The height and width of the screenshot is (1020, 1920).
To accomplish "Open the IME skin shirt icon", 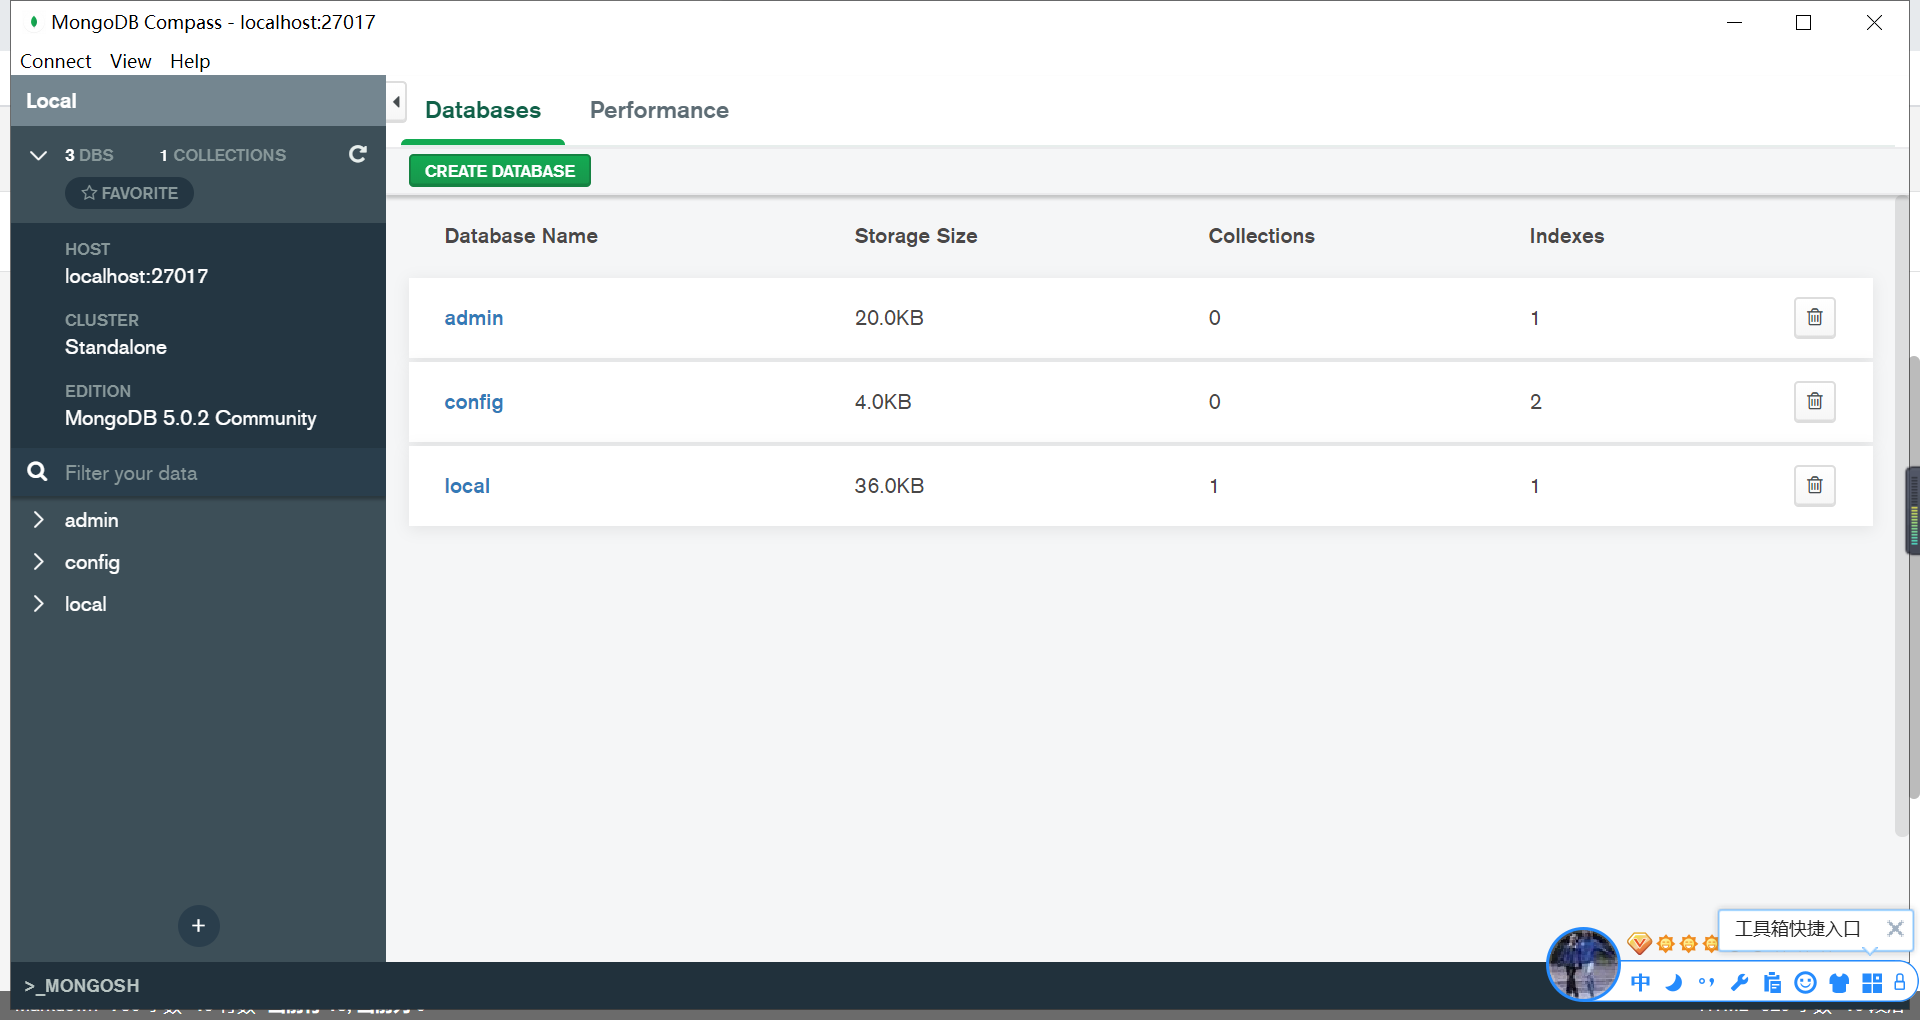I will [x=1838, y=982].
